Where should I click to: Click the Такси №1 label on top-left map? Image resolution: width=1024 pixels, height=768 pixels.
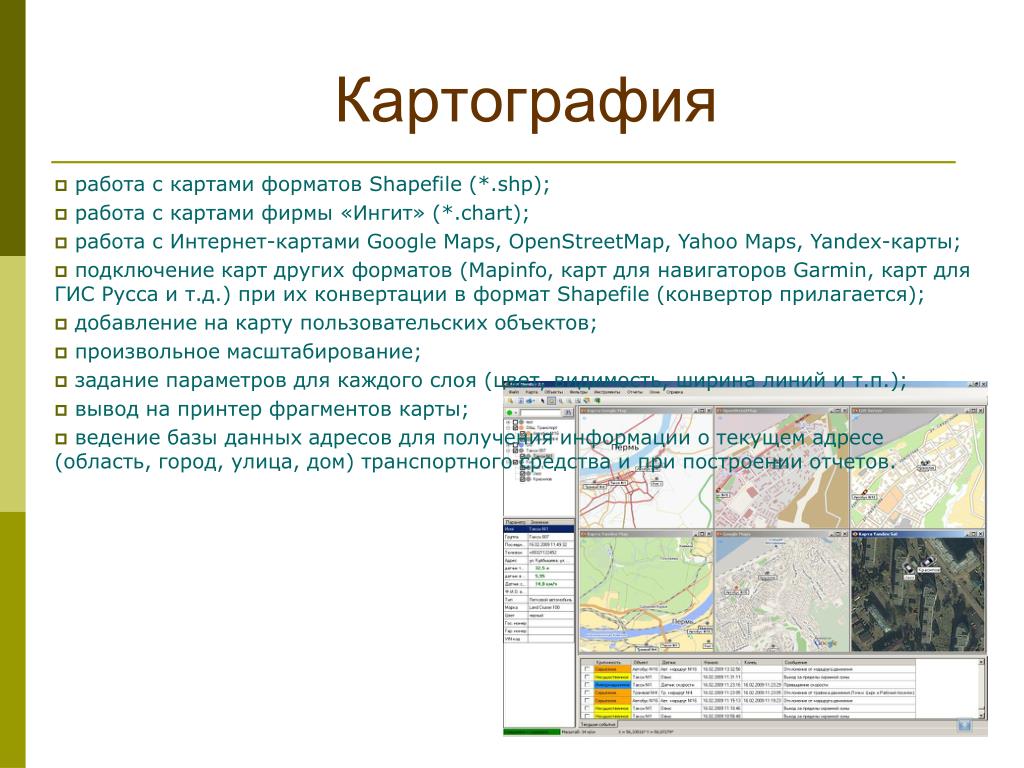(618, 483)
